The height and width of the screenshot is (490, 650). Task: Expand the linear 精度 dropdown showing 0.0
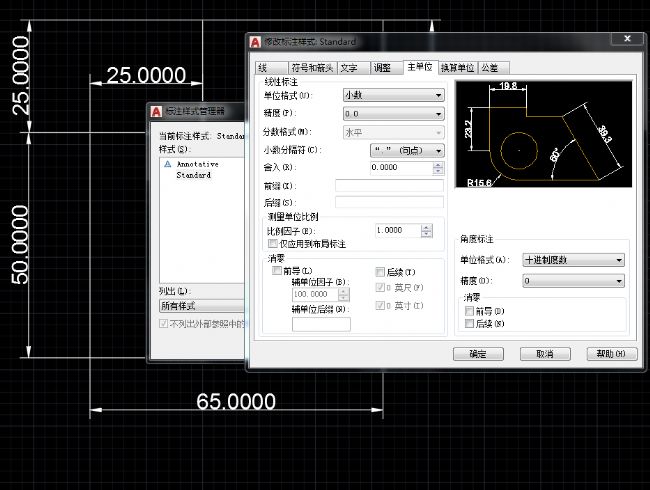click(394, 114)
